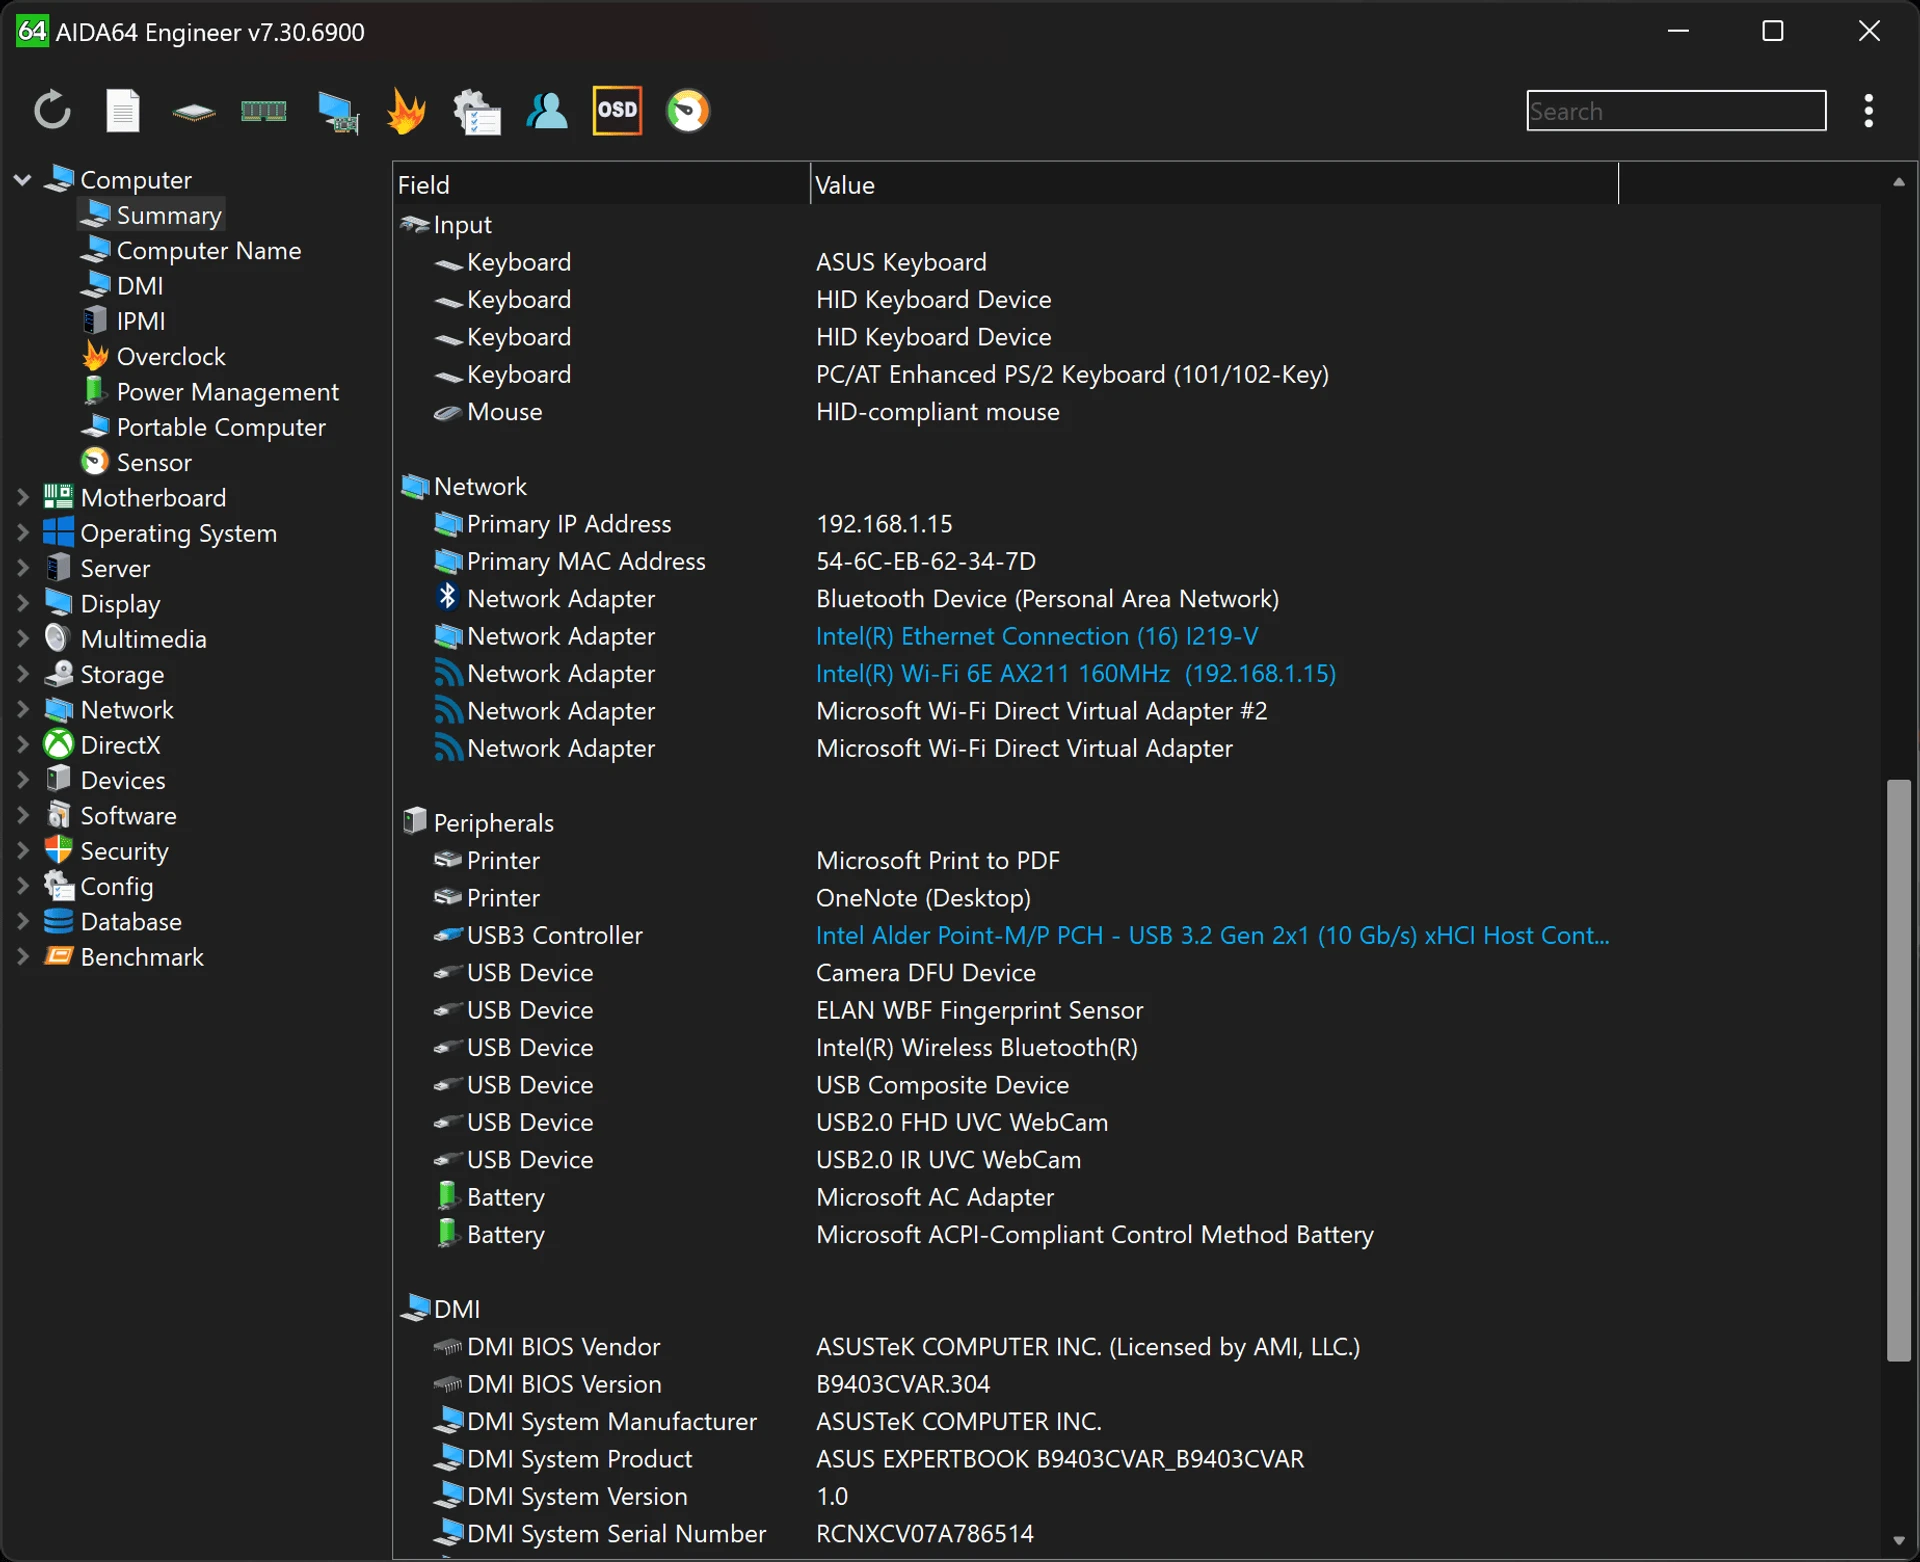1920x1562 pixels.
Task: Click the scrollbar up arrow
Action: pos(1898,182)
